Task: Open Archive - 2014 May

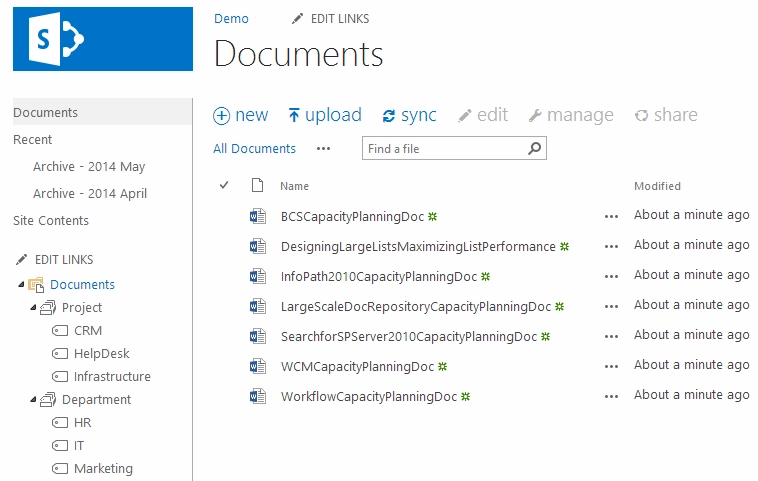Action: click(x=89, y=167)
